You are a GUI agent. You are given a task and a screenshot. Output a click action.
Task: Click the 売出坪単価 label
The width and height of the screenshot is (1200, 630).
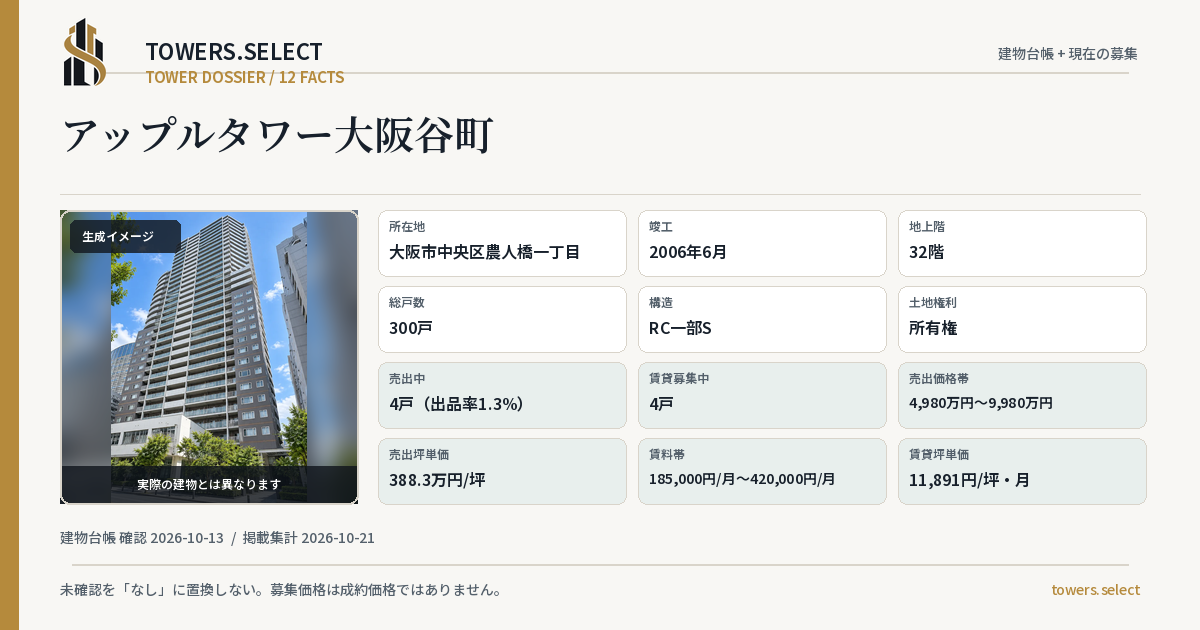pos(419,454)
